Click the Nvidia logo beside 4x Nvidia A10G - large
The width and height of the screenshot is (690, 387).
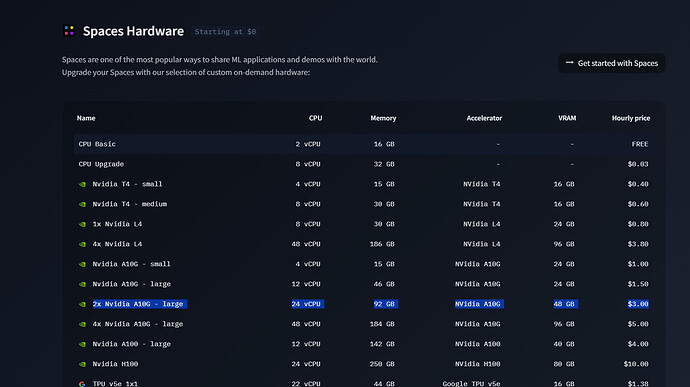point(82,324)
